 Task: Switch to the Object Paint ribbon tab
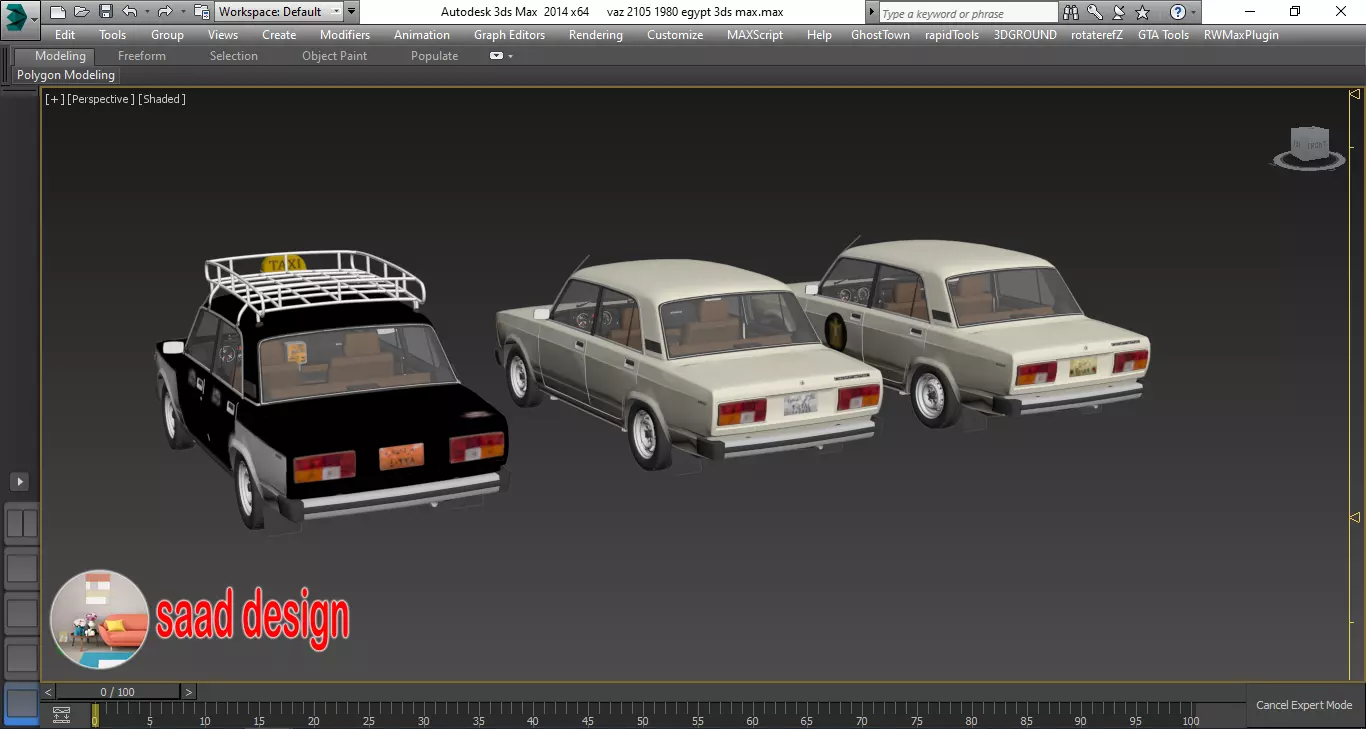[335, 56]
